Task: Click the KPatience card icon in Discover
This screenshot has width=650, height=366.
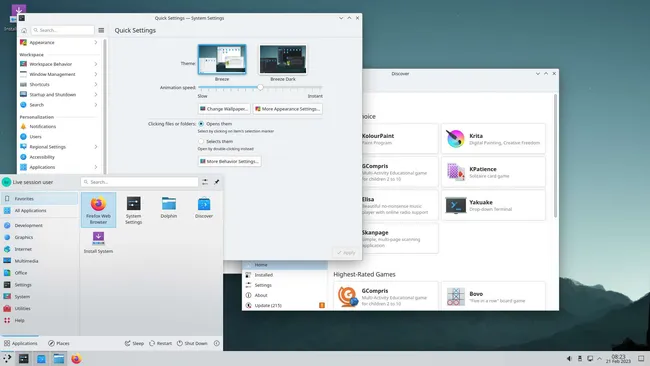Action: click(x=455, y=172)
